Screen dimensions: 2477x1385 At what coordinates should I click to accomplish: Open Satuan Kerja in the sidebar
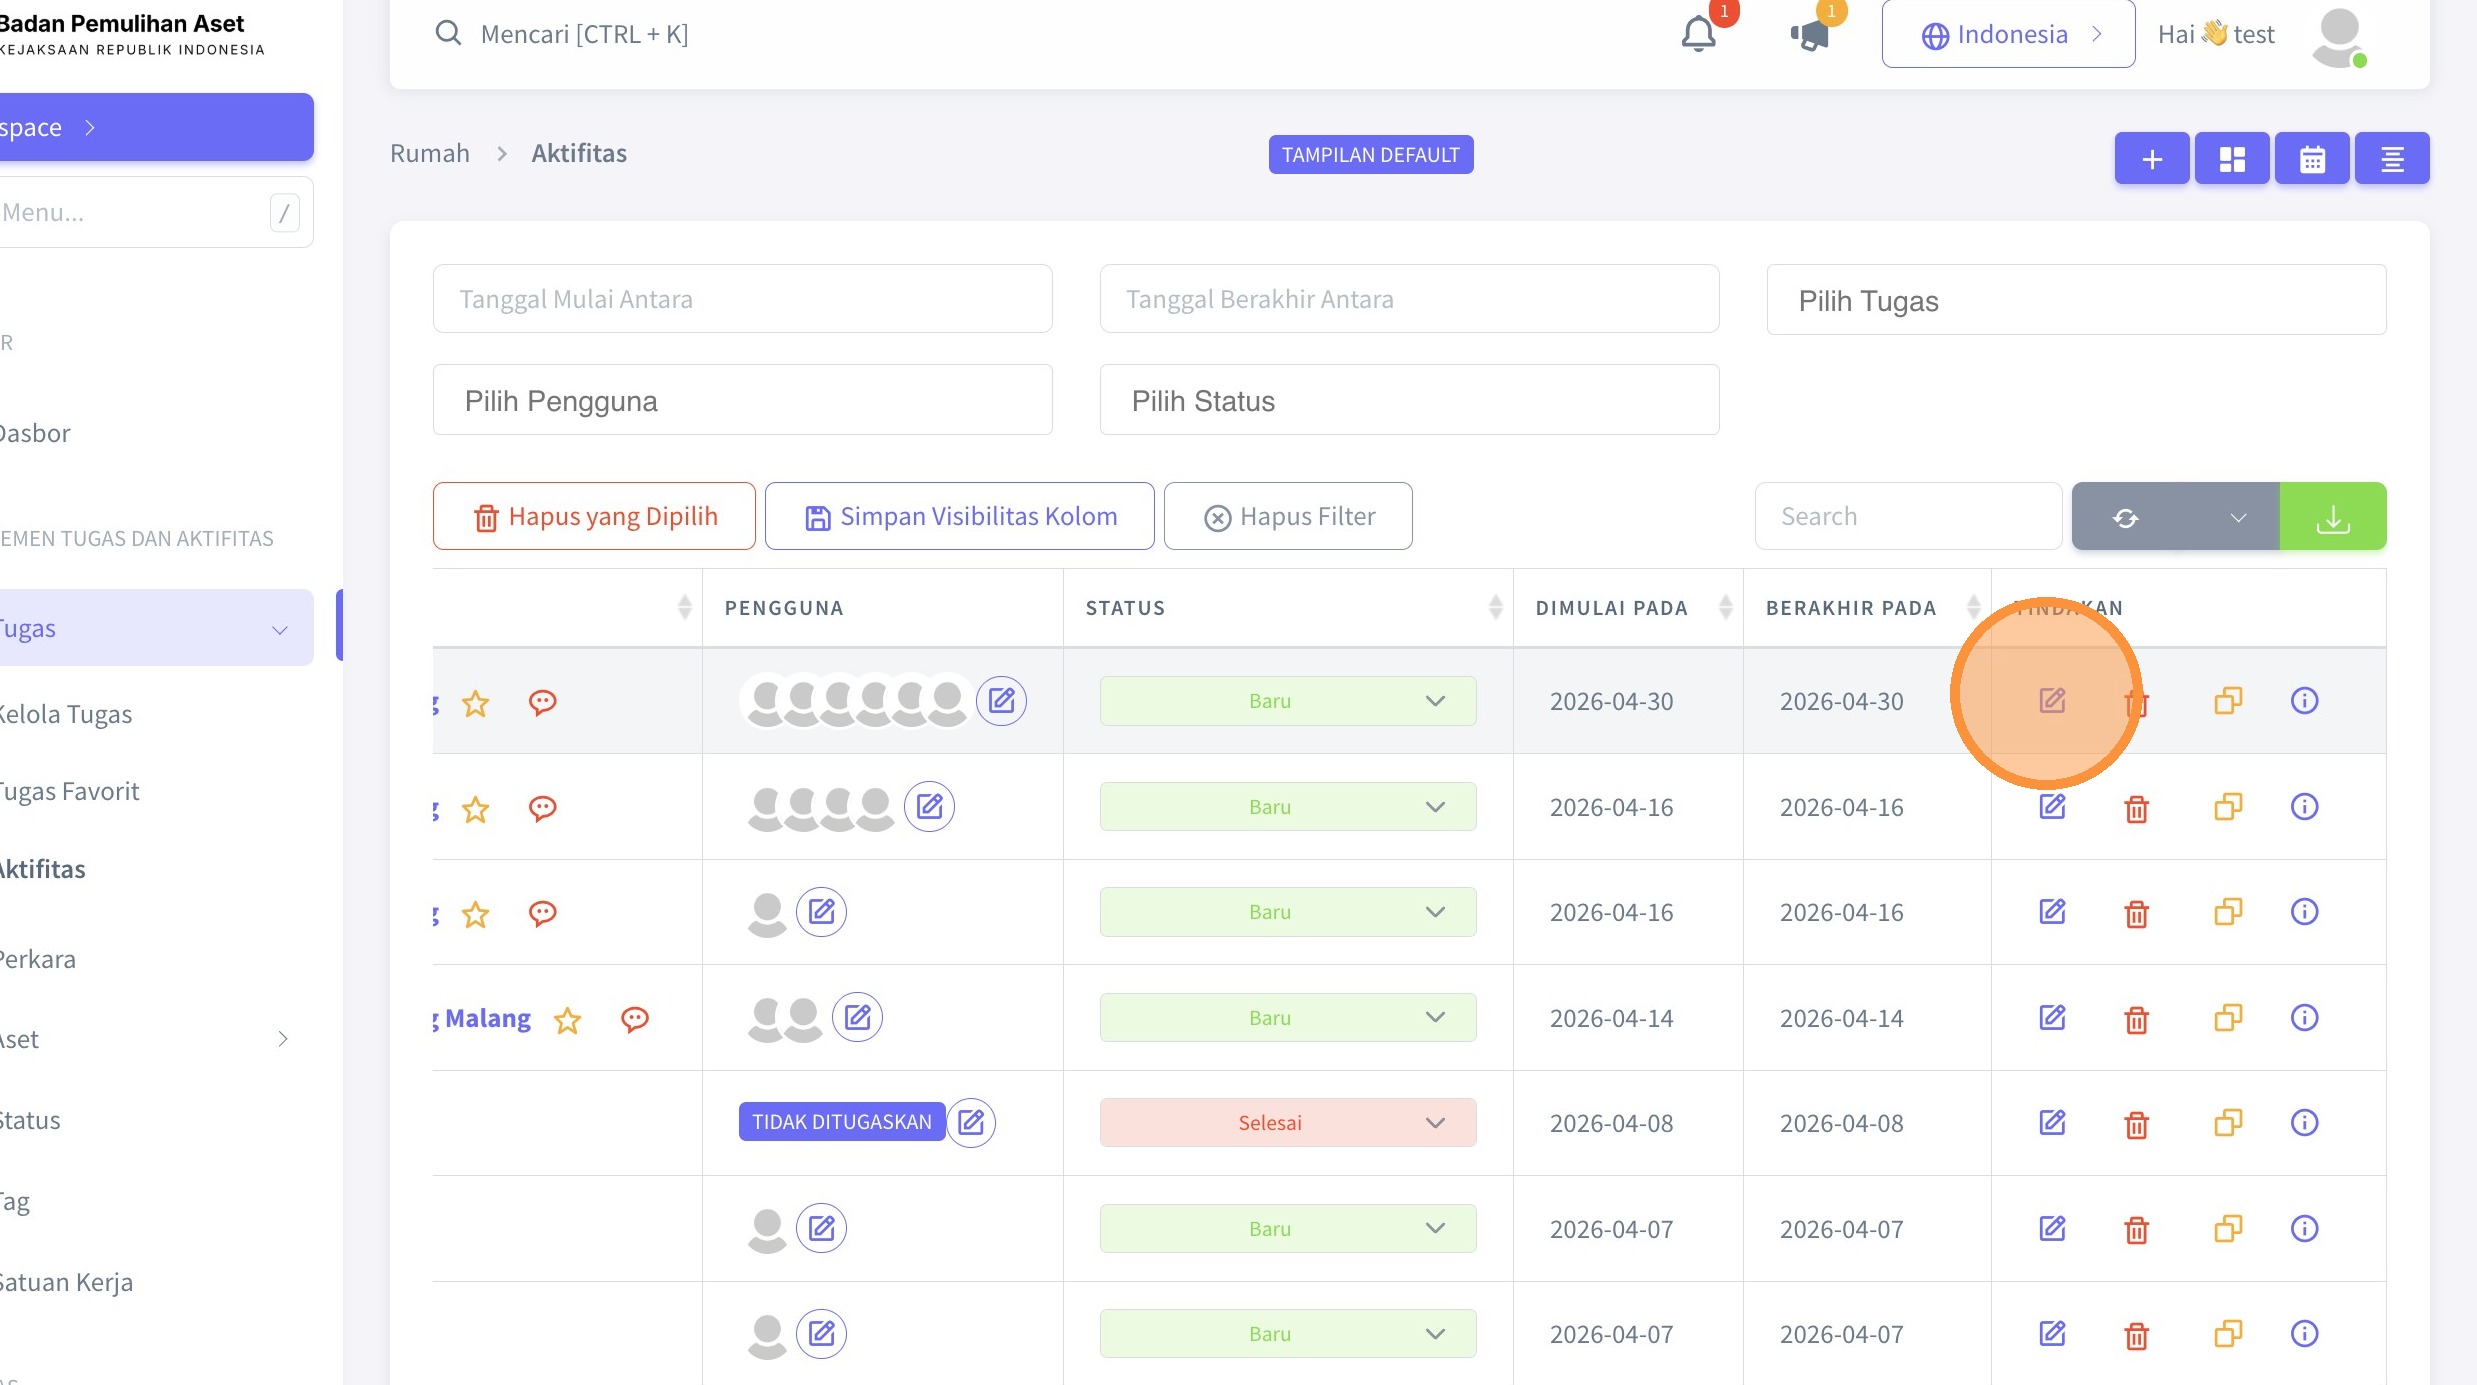coord(66,1282)
